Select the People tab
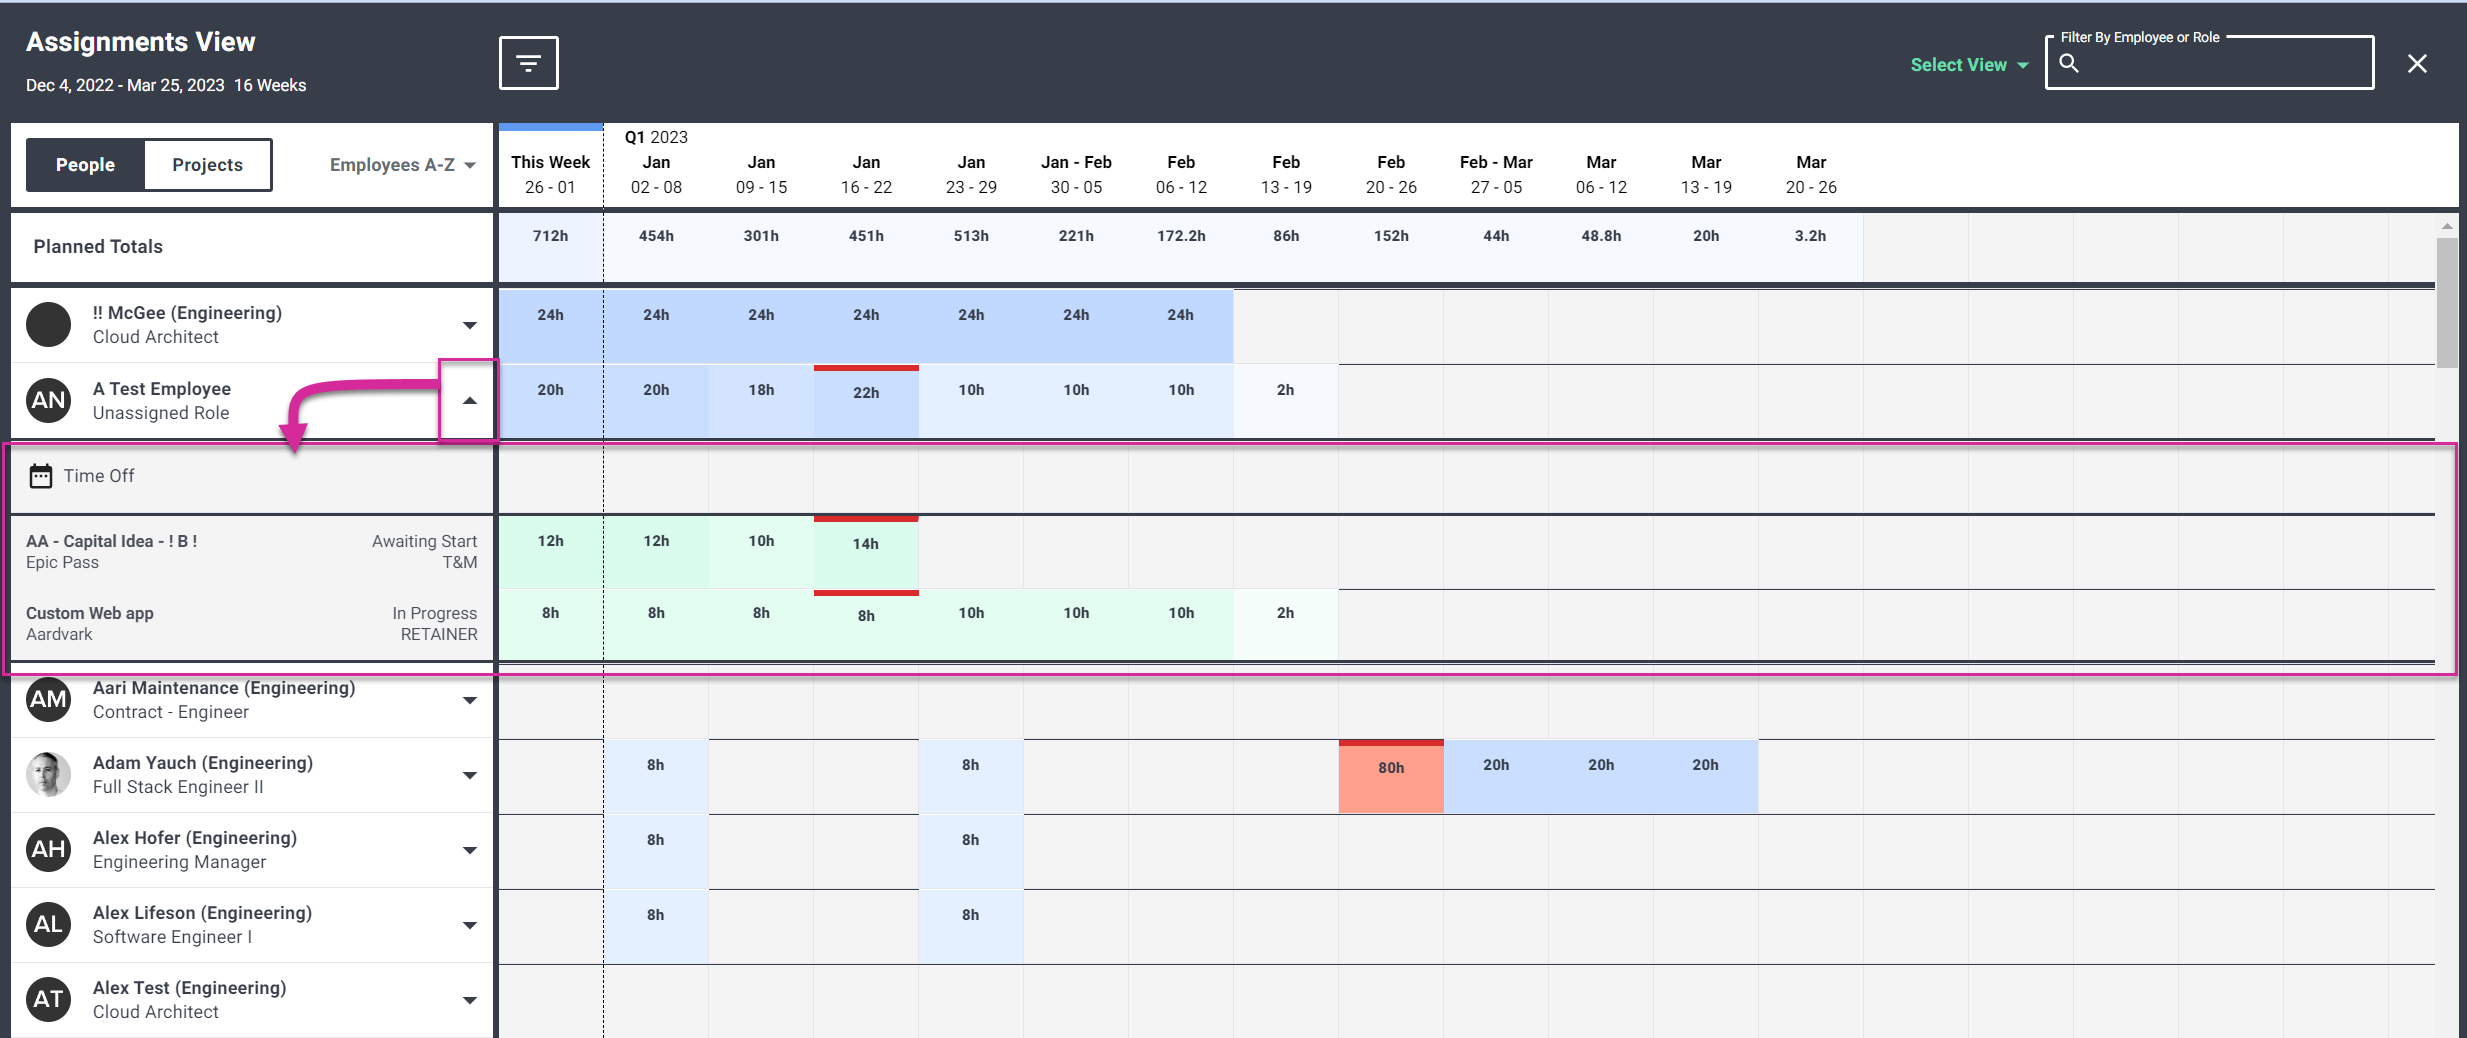This screenshot has width=2467, height=1038. (84, 164)
